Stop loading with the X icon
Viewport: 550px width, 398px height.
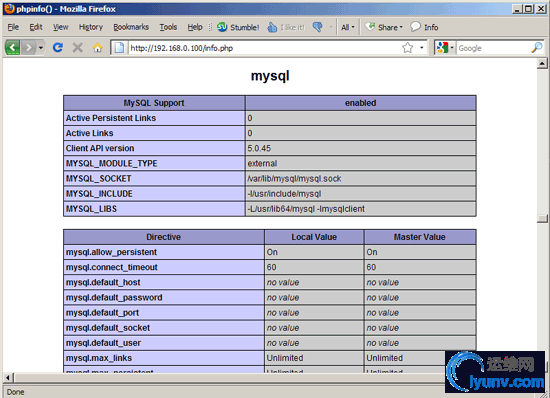coord(78,47)
